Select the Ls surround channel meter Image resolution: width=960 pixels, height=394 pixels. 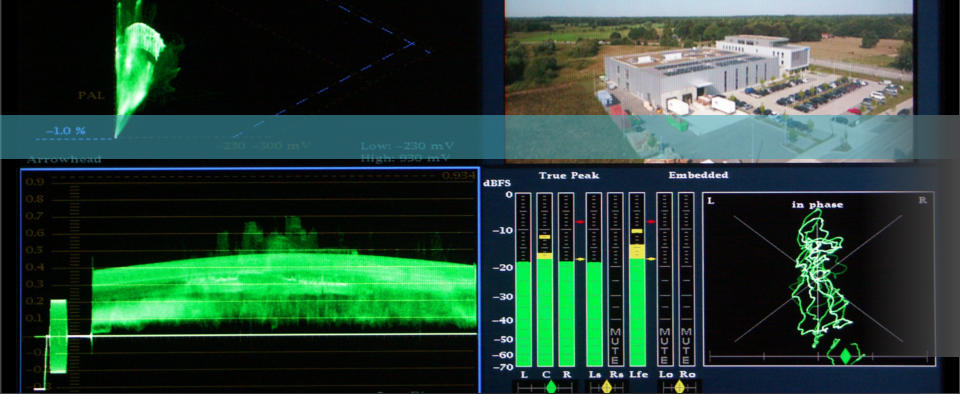[594, 280]
